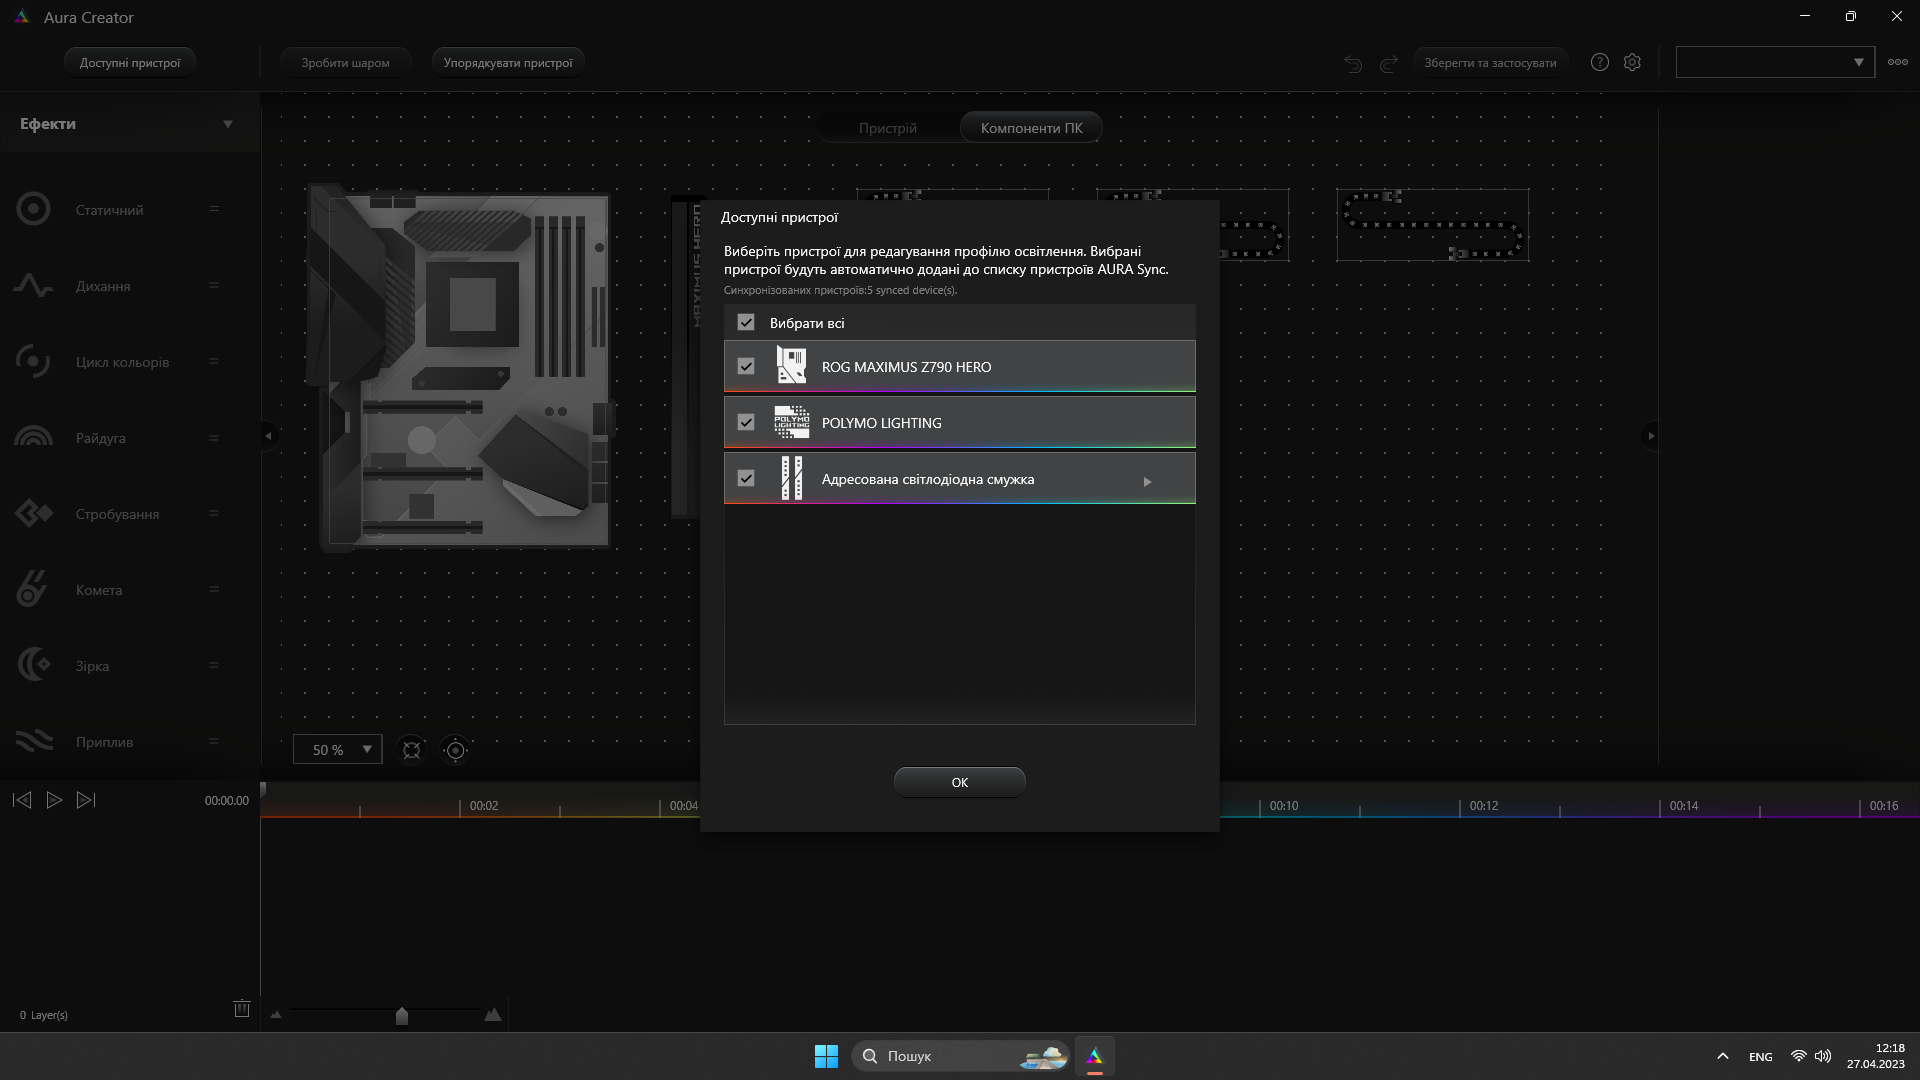This screenshot has height=1080, width=1920.
Task: Select the Breathing effect icon (Дихання)
Action: pyautogui.click(x=33, y=286)
